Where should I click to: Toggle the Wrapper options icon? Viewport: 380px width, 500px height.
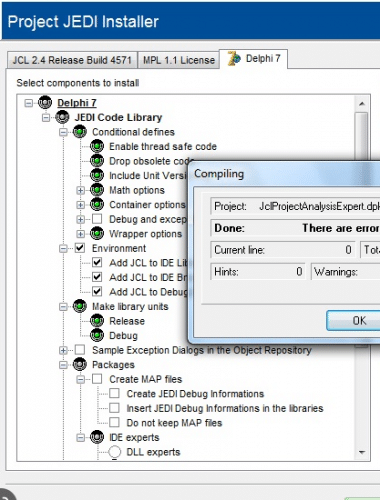pos(97,234)
